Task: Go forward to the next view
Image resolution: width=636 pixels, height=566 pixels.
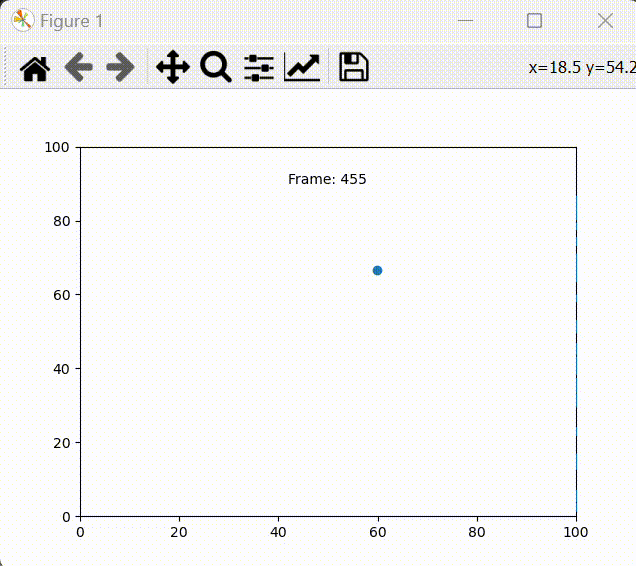Action: coord(120,68)
